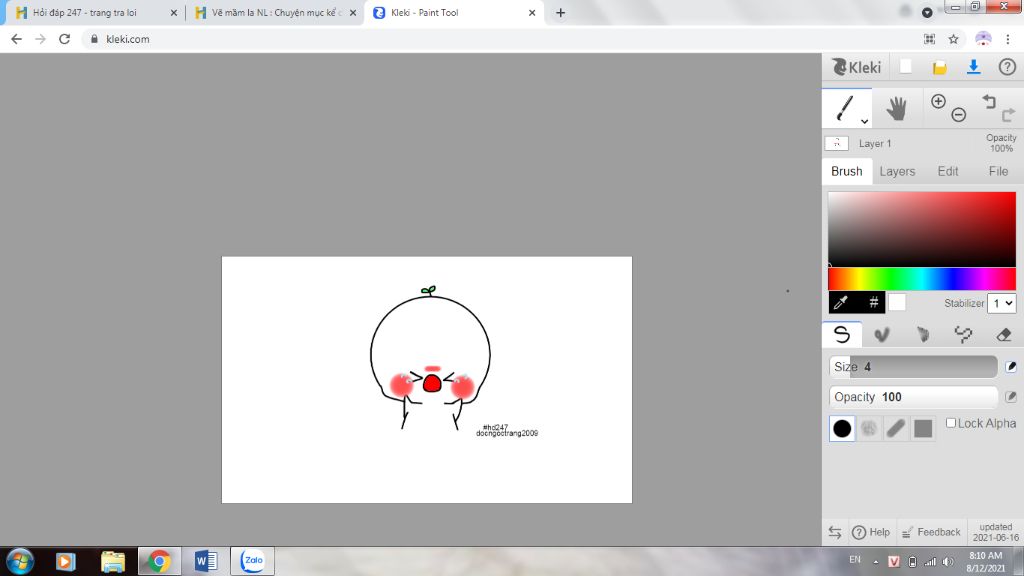1024x576 pixels.
Task: Open the help question mark at top
Action: point(1007,67)
